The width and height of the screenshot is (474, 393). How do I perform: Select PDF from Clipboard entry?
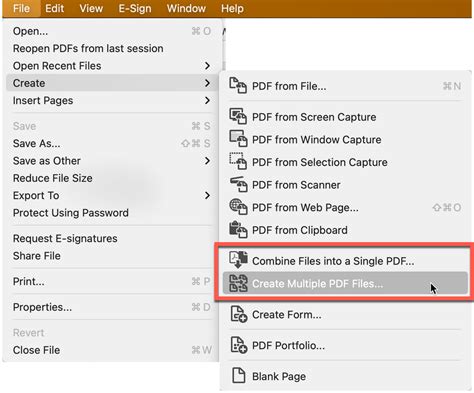(345, 230)
